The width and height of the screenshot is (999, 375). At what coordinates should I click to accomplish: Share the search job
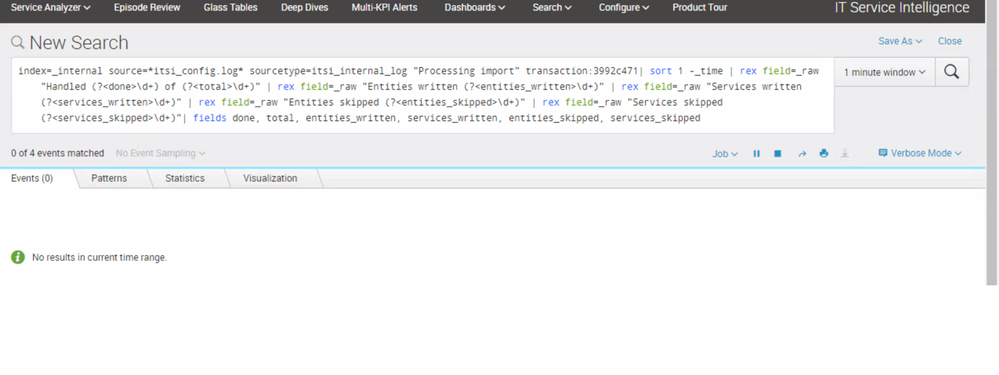click(x=802, y=153)
